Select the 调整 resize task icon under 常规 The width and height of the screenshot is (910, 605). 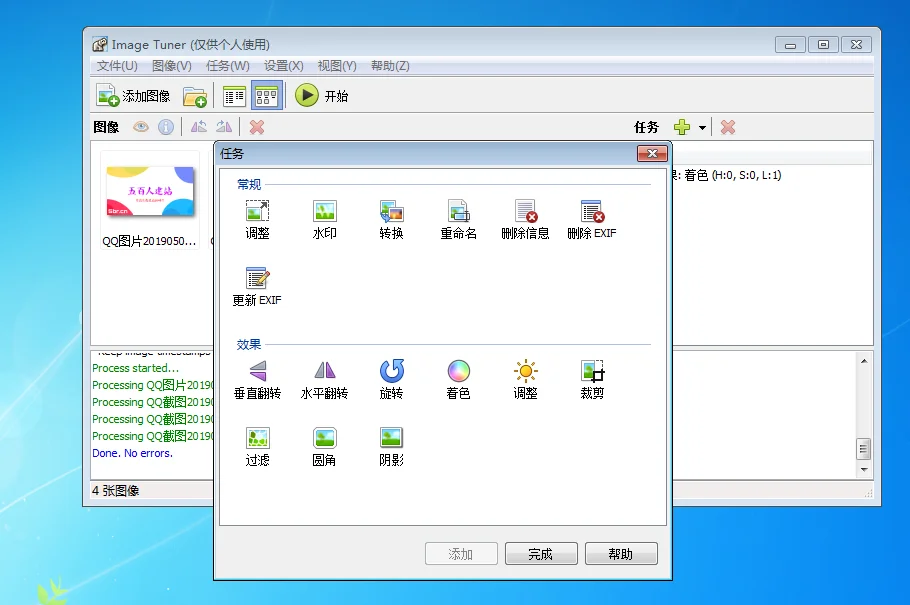click(257, 220)
